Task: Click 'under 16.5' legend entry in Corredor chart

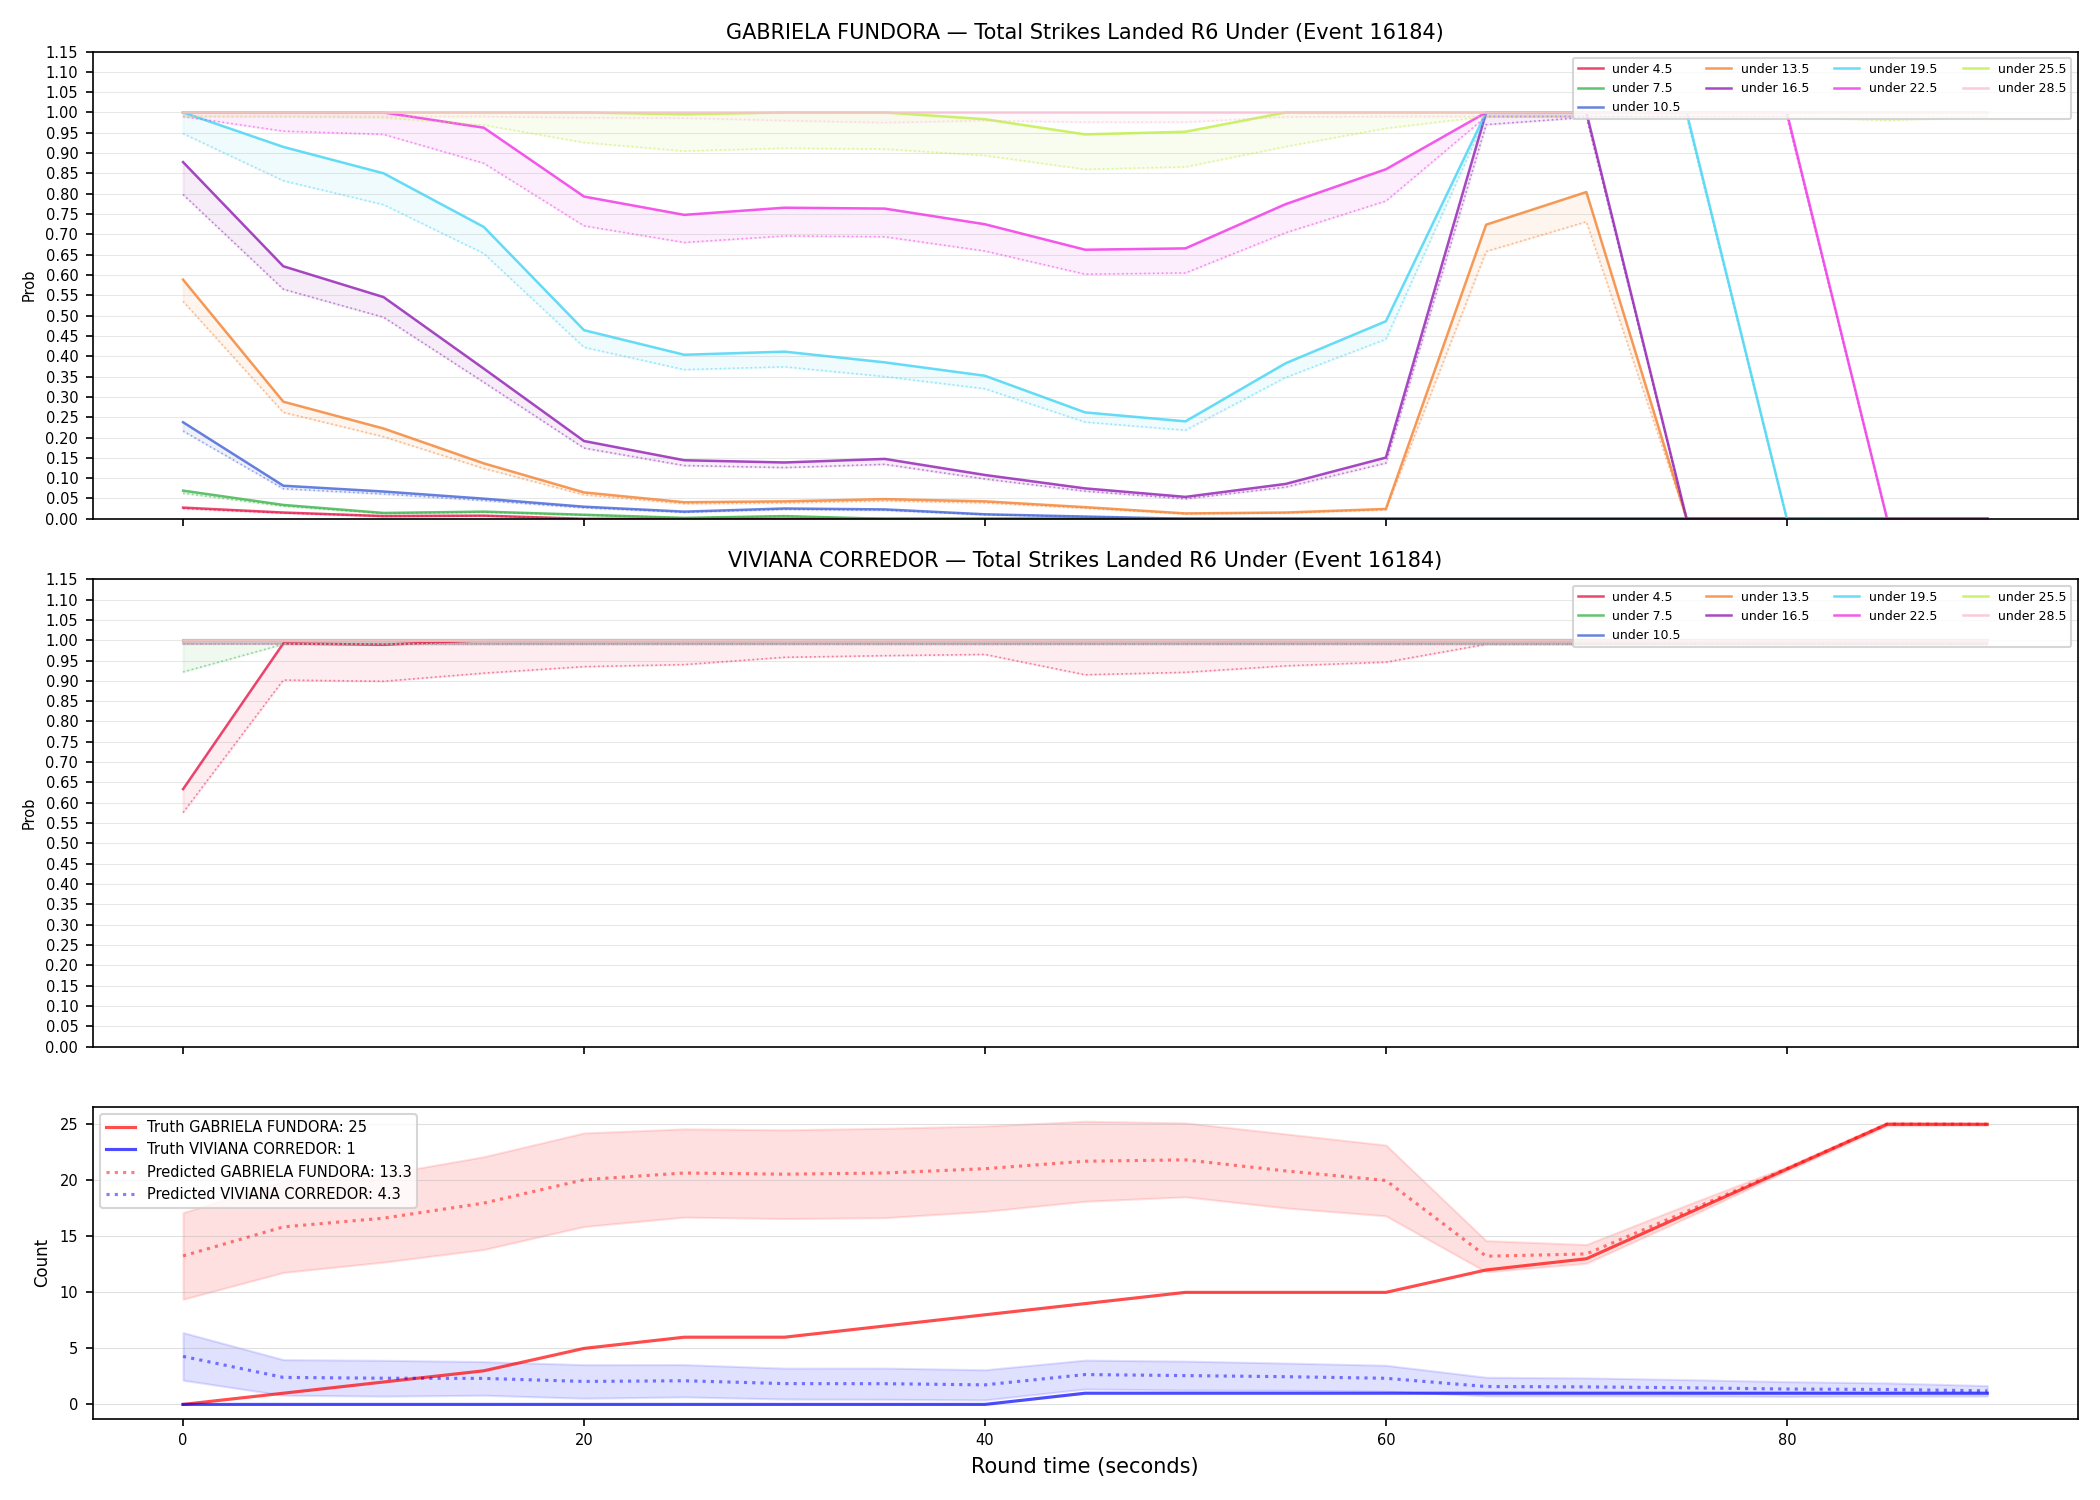Action: [1758, 616]
